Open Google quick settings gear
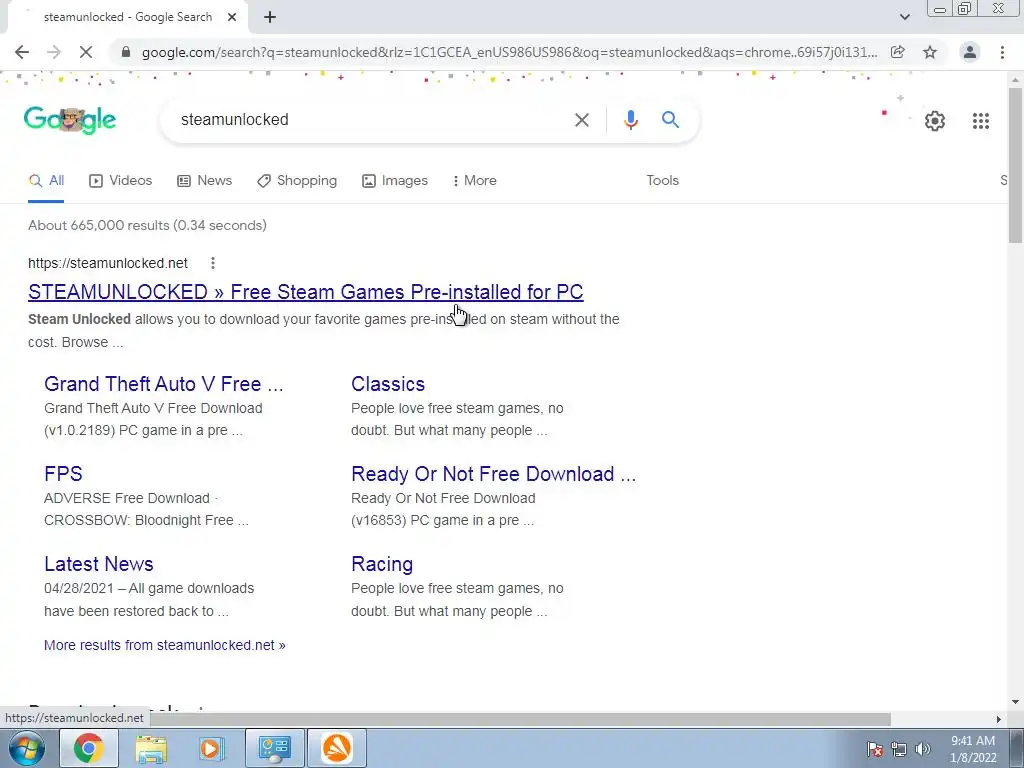This screenshot has width=1024, height=768. coord(935,121)
